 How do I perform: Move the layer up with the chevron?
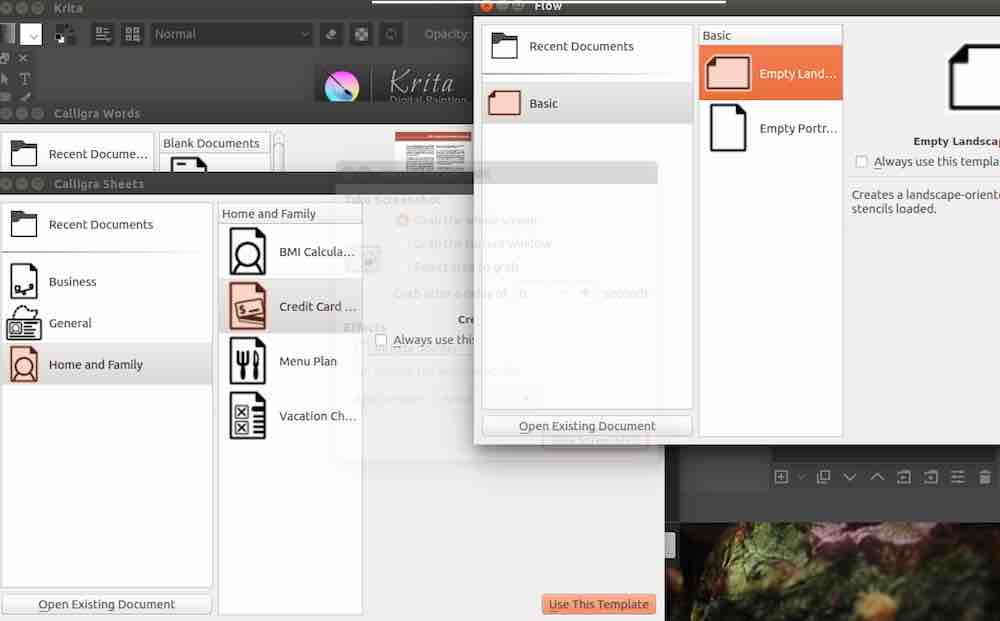[x=877, y=477]
